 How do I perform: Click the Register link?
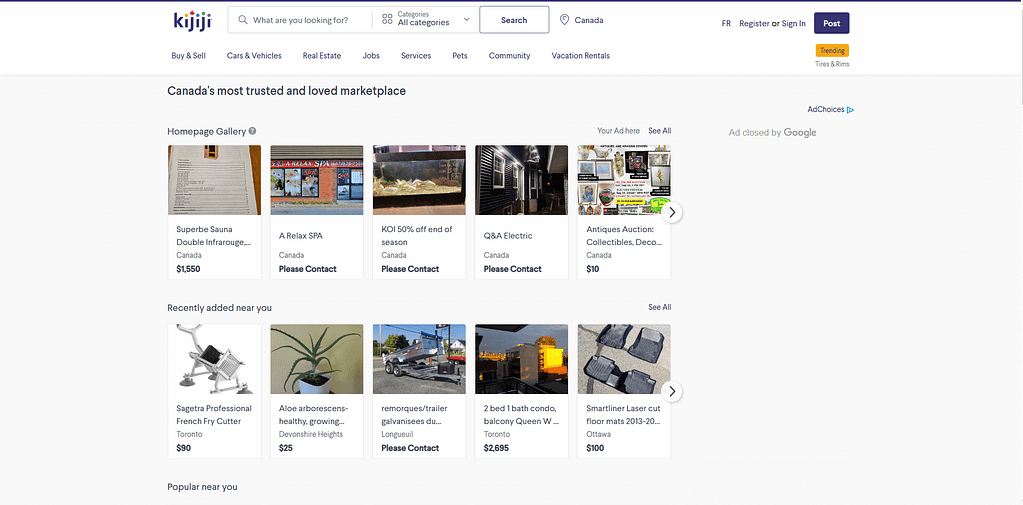tap(754, 23)
